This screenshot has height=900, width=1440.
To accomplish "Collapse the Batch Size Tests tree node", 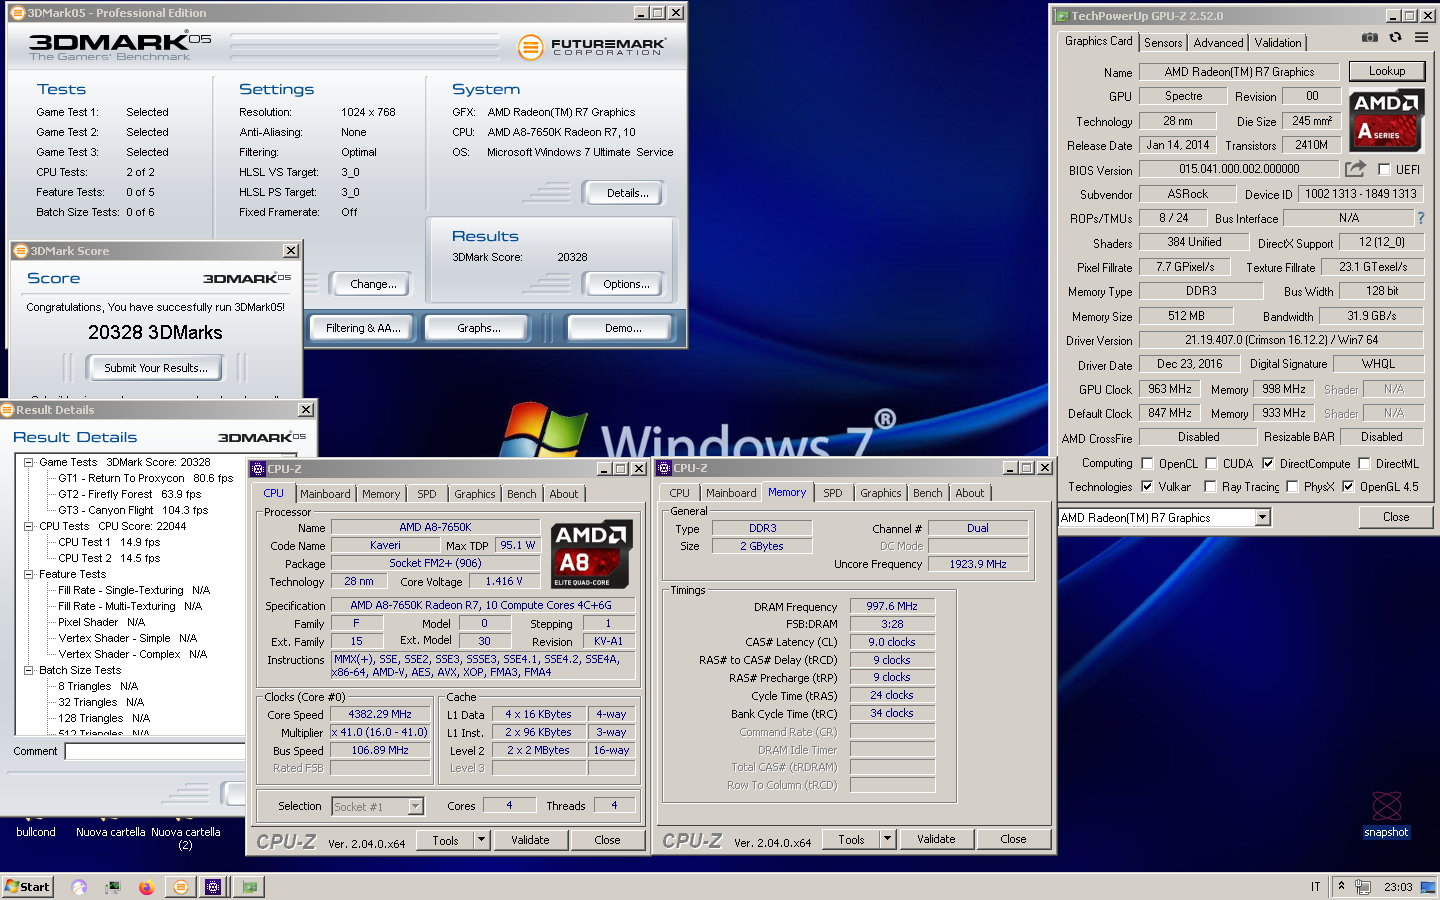I will [x=29, y=670].
